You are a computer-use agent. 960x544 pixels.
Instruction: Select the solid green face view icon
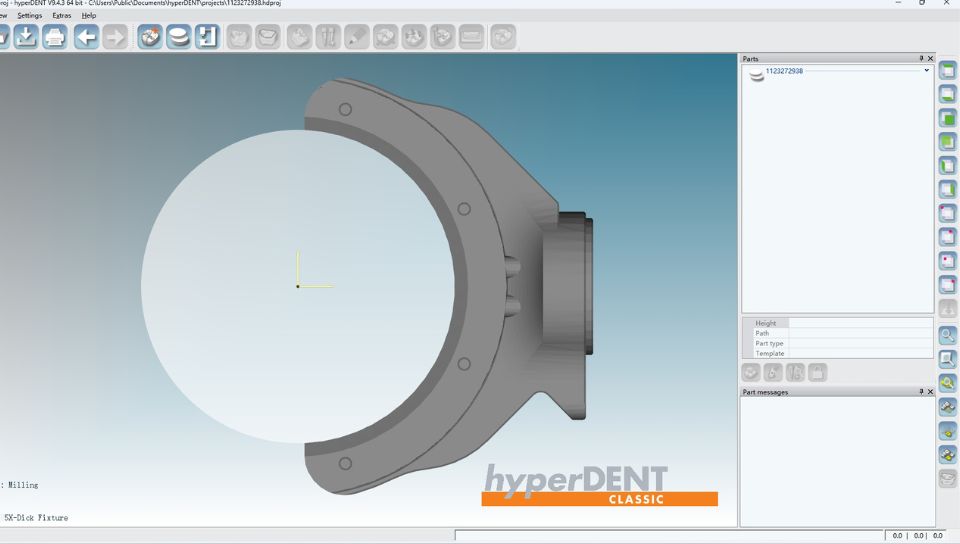pos(947,118)
